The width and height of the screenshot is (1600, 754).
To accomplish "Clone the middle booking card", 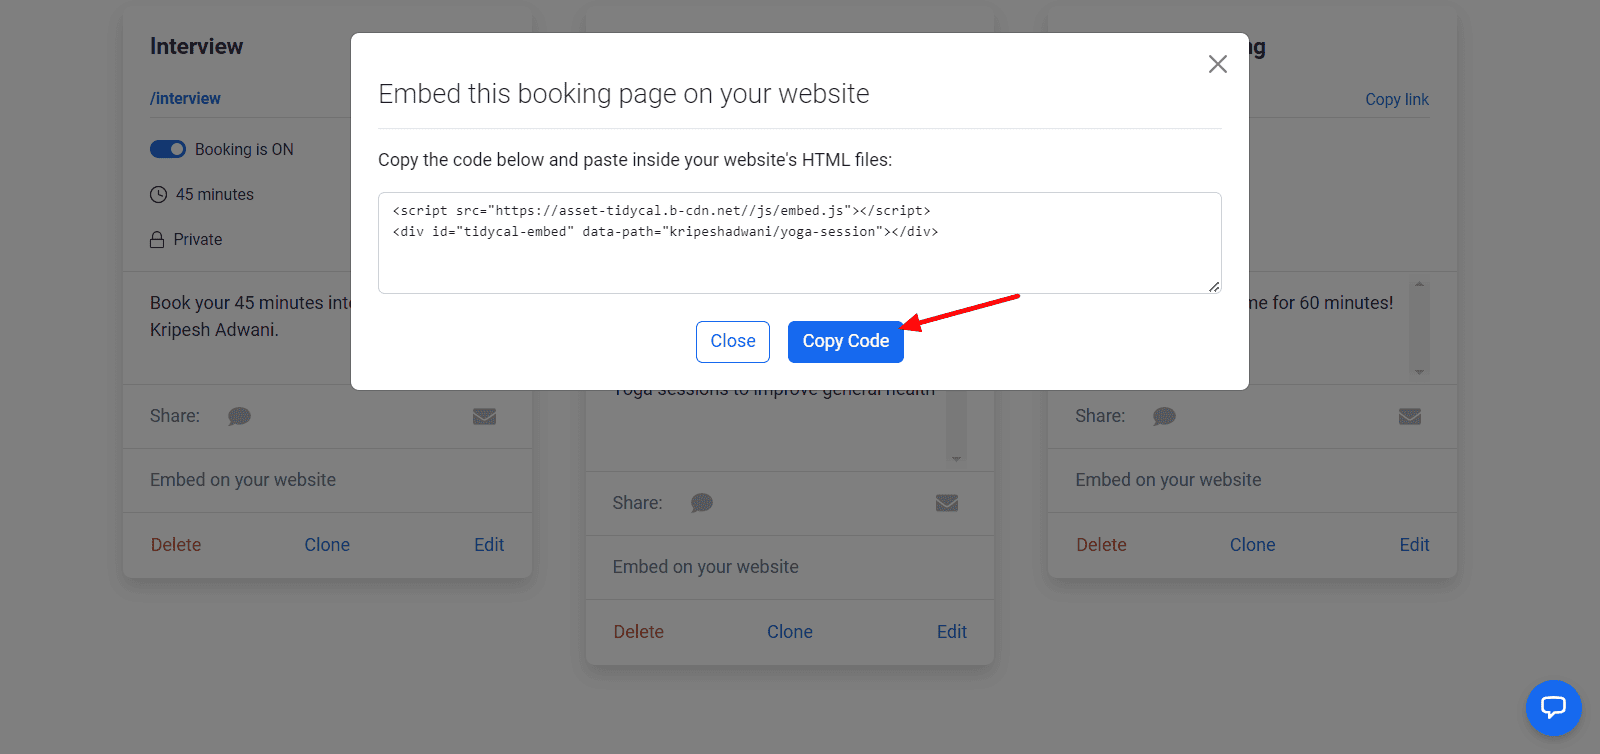I will [789, 632].
